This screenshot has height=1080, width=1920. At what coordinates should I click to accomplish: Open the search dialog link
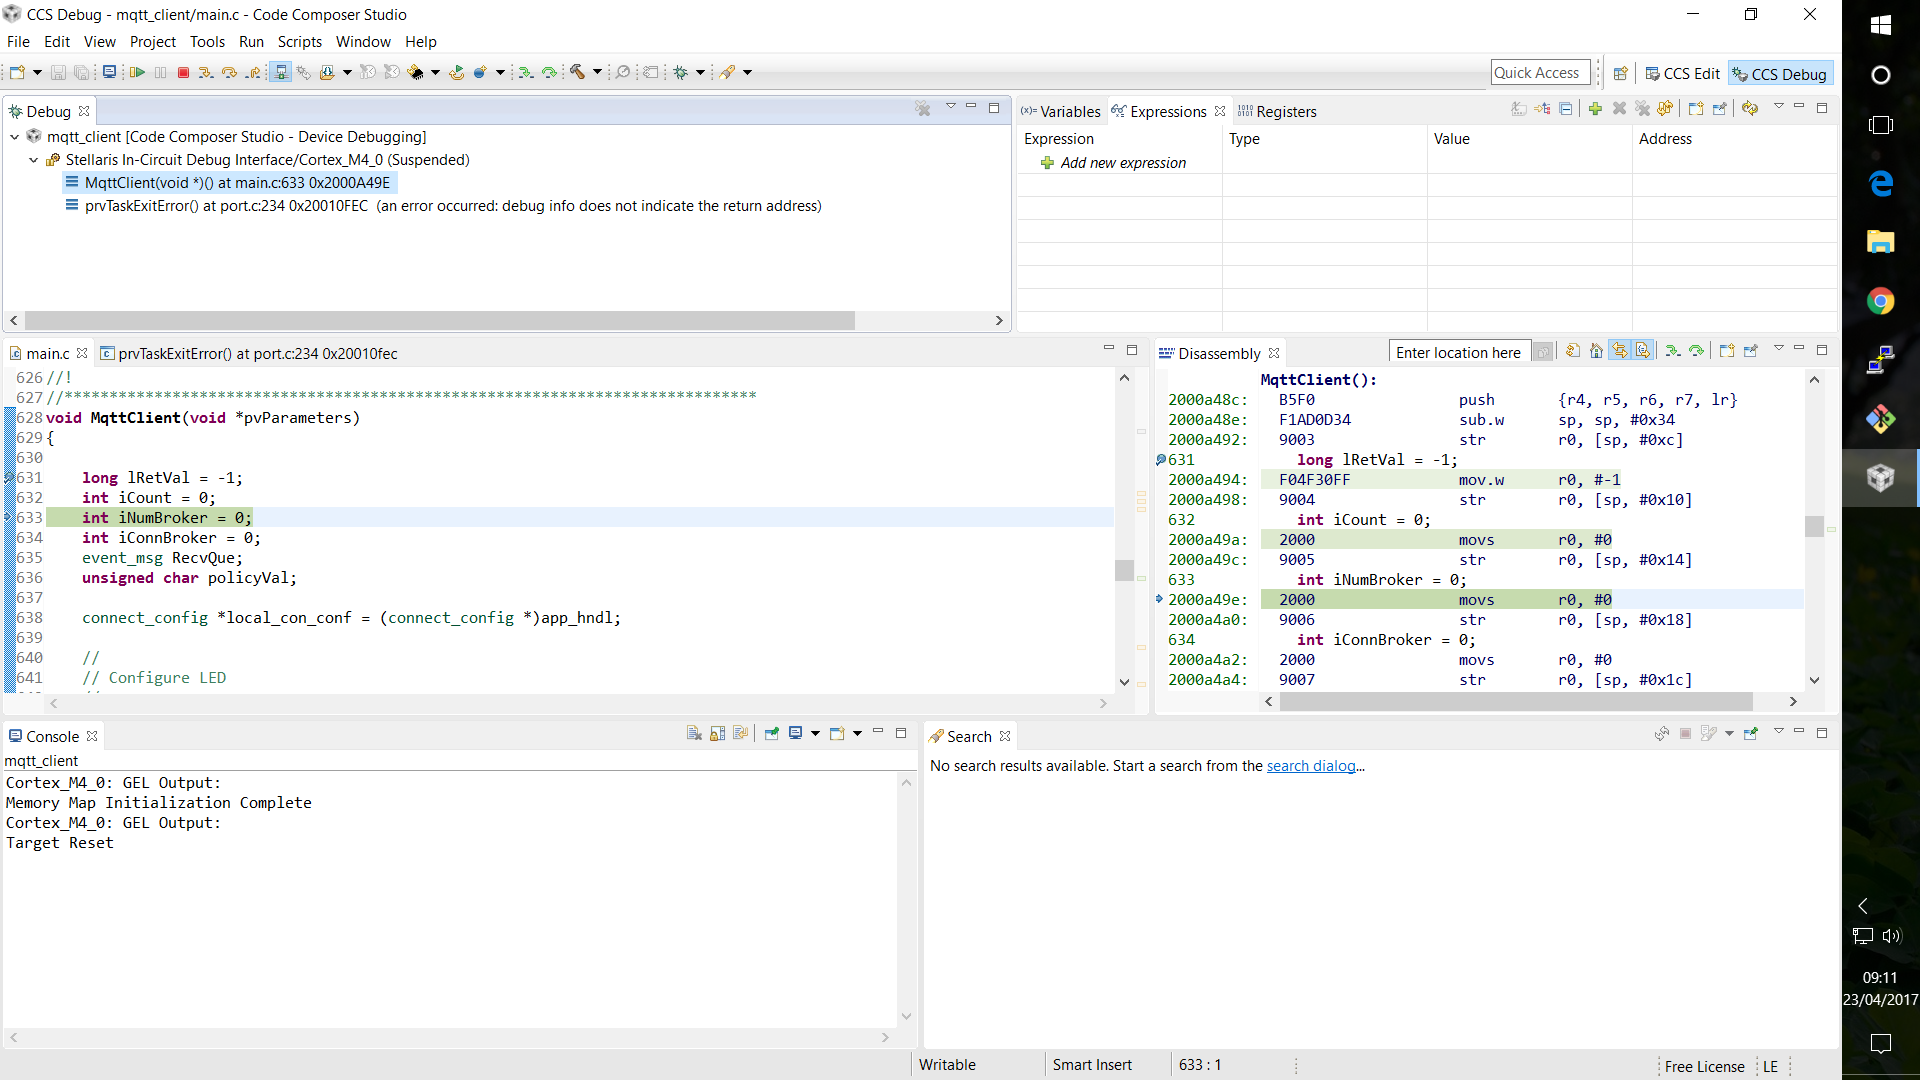pyautogui.click(x=1311, y=766)
